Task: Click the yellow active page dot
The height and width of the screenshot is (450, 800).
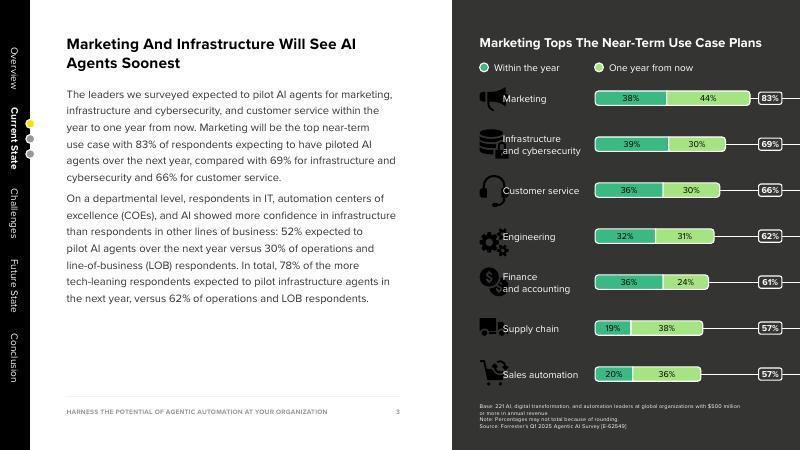Action: (30, 124)
